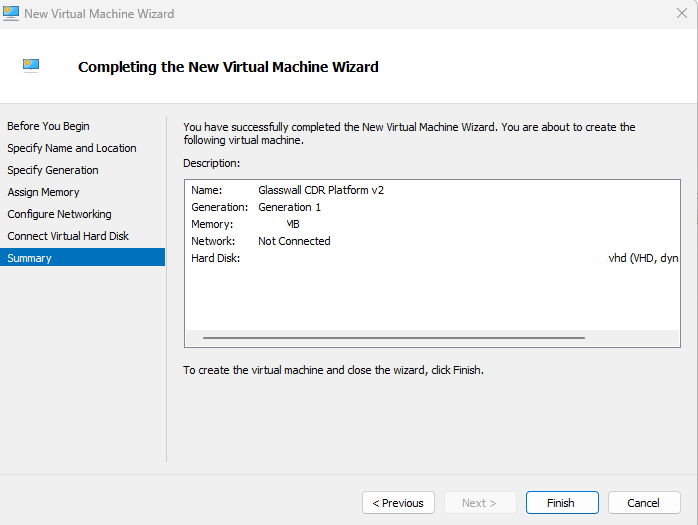Click the Not Connected network value
698x525 pixels.
click(294, 241)
